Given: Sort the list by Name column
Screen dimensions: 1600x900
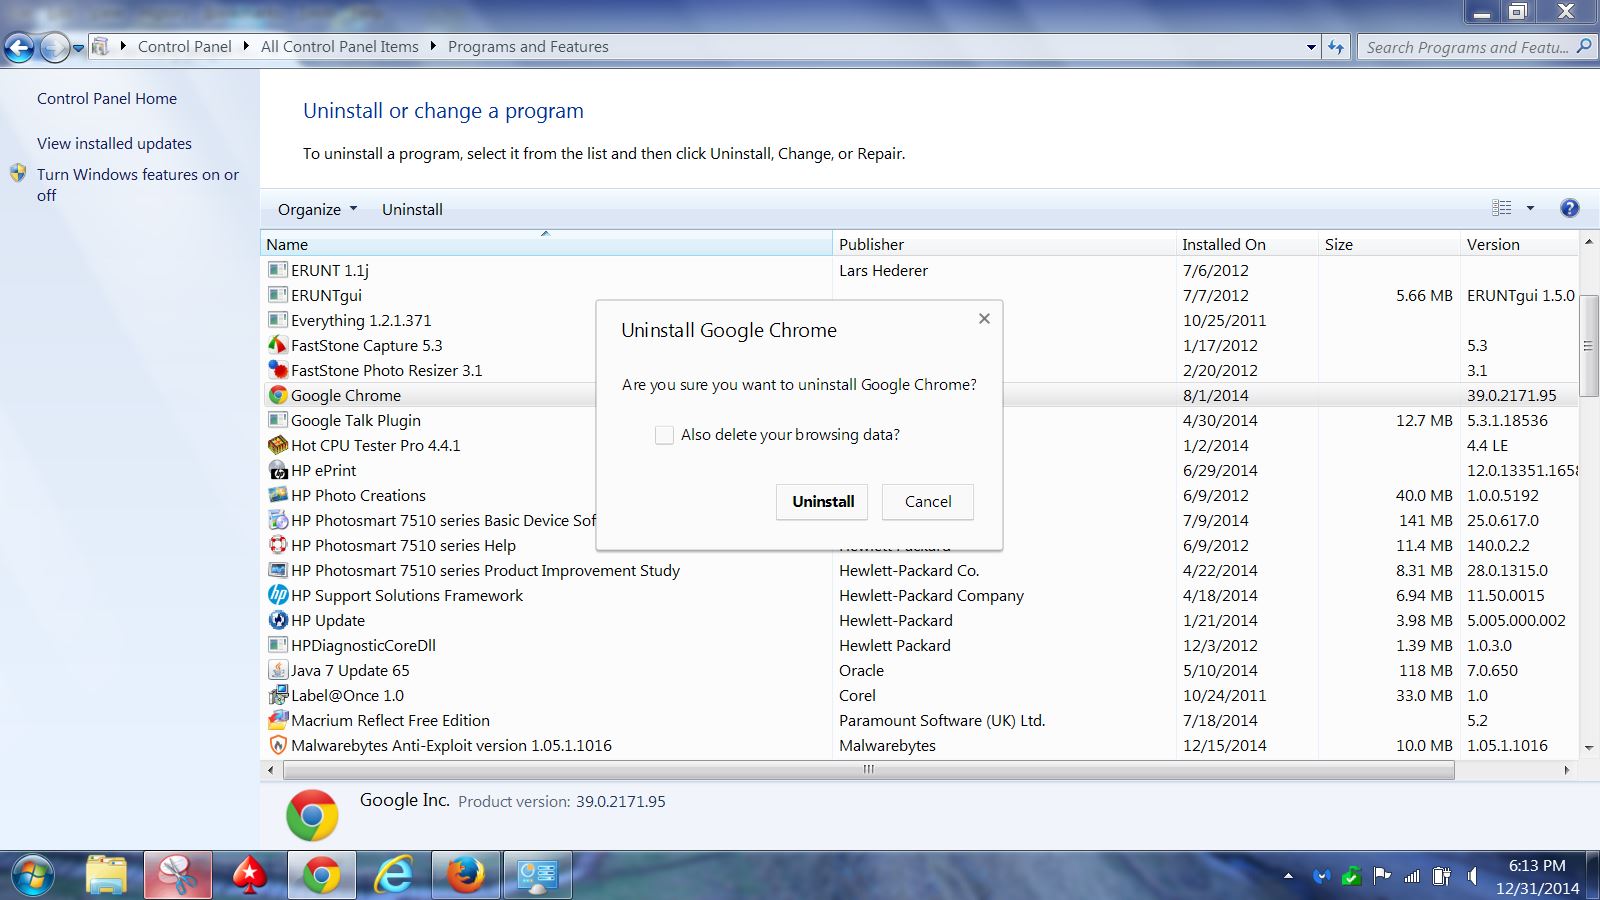Looking at the screenshot, I should click(x=546, y=244).
